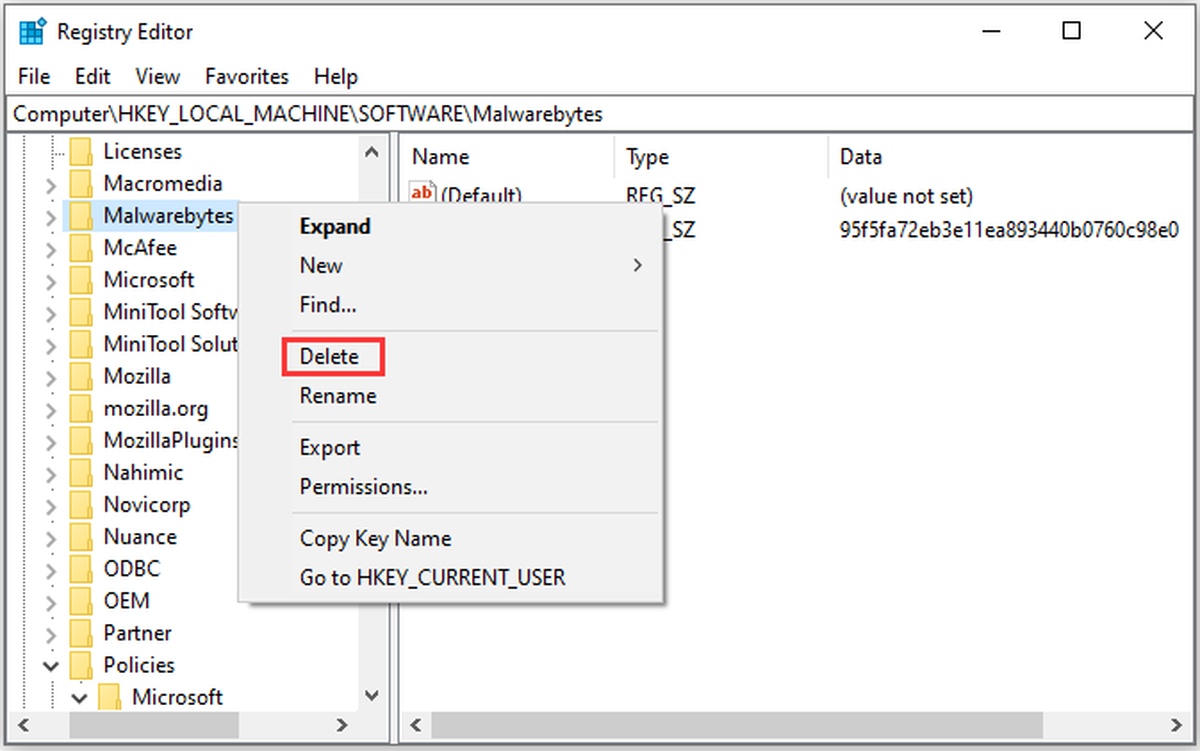This screenshot has height=751, width=1200.
Task: Select the Policies folder icon
Action: click(81, 665)
